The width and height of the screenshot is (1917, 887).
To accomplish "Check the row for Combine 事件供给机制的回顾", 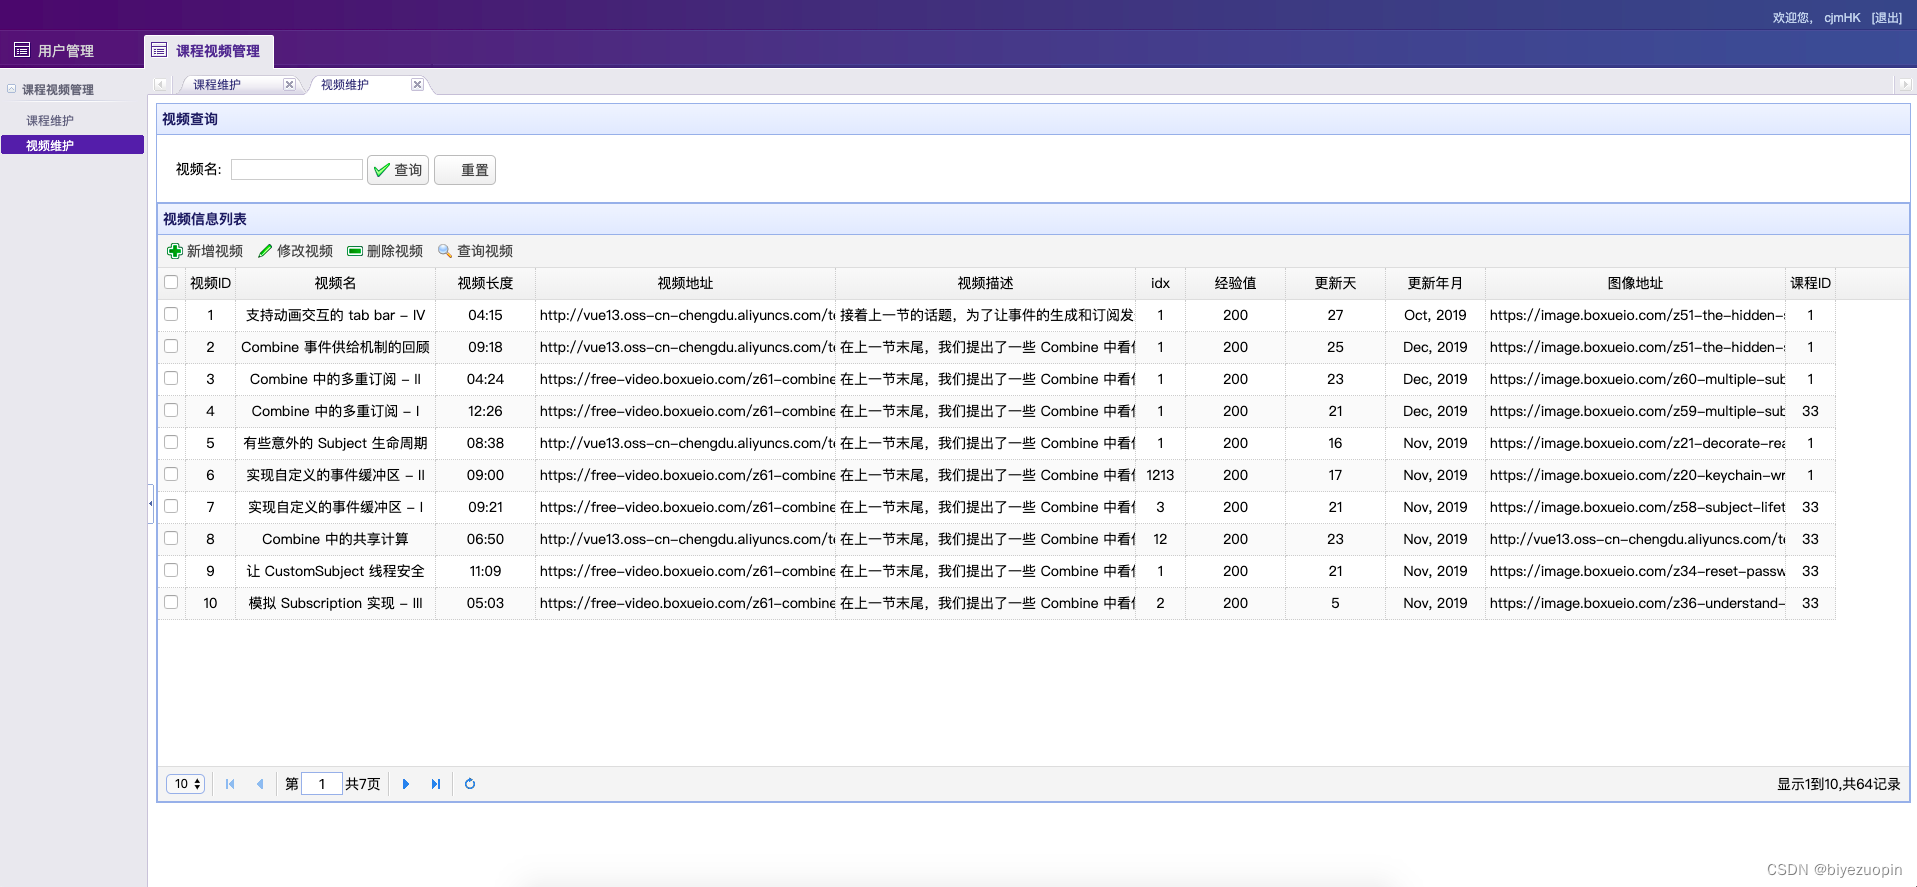I will tap(171, 347).
